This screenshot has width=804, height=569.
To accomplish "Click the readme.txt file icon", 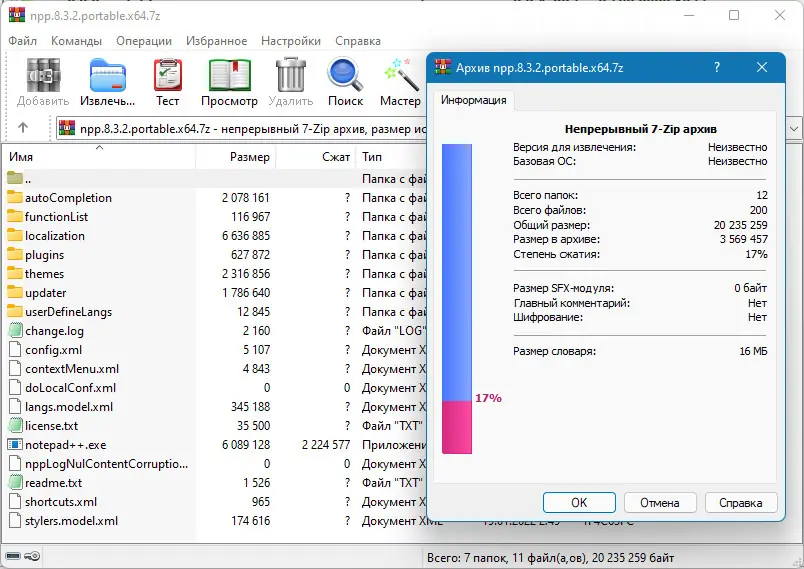I will click(15, 482).
